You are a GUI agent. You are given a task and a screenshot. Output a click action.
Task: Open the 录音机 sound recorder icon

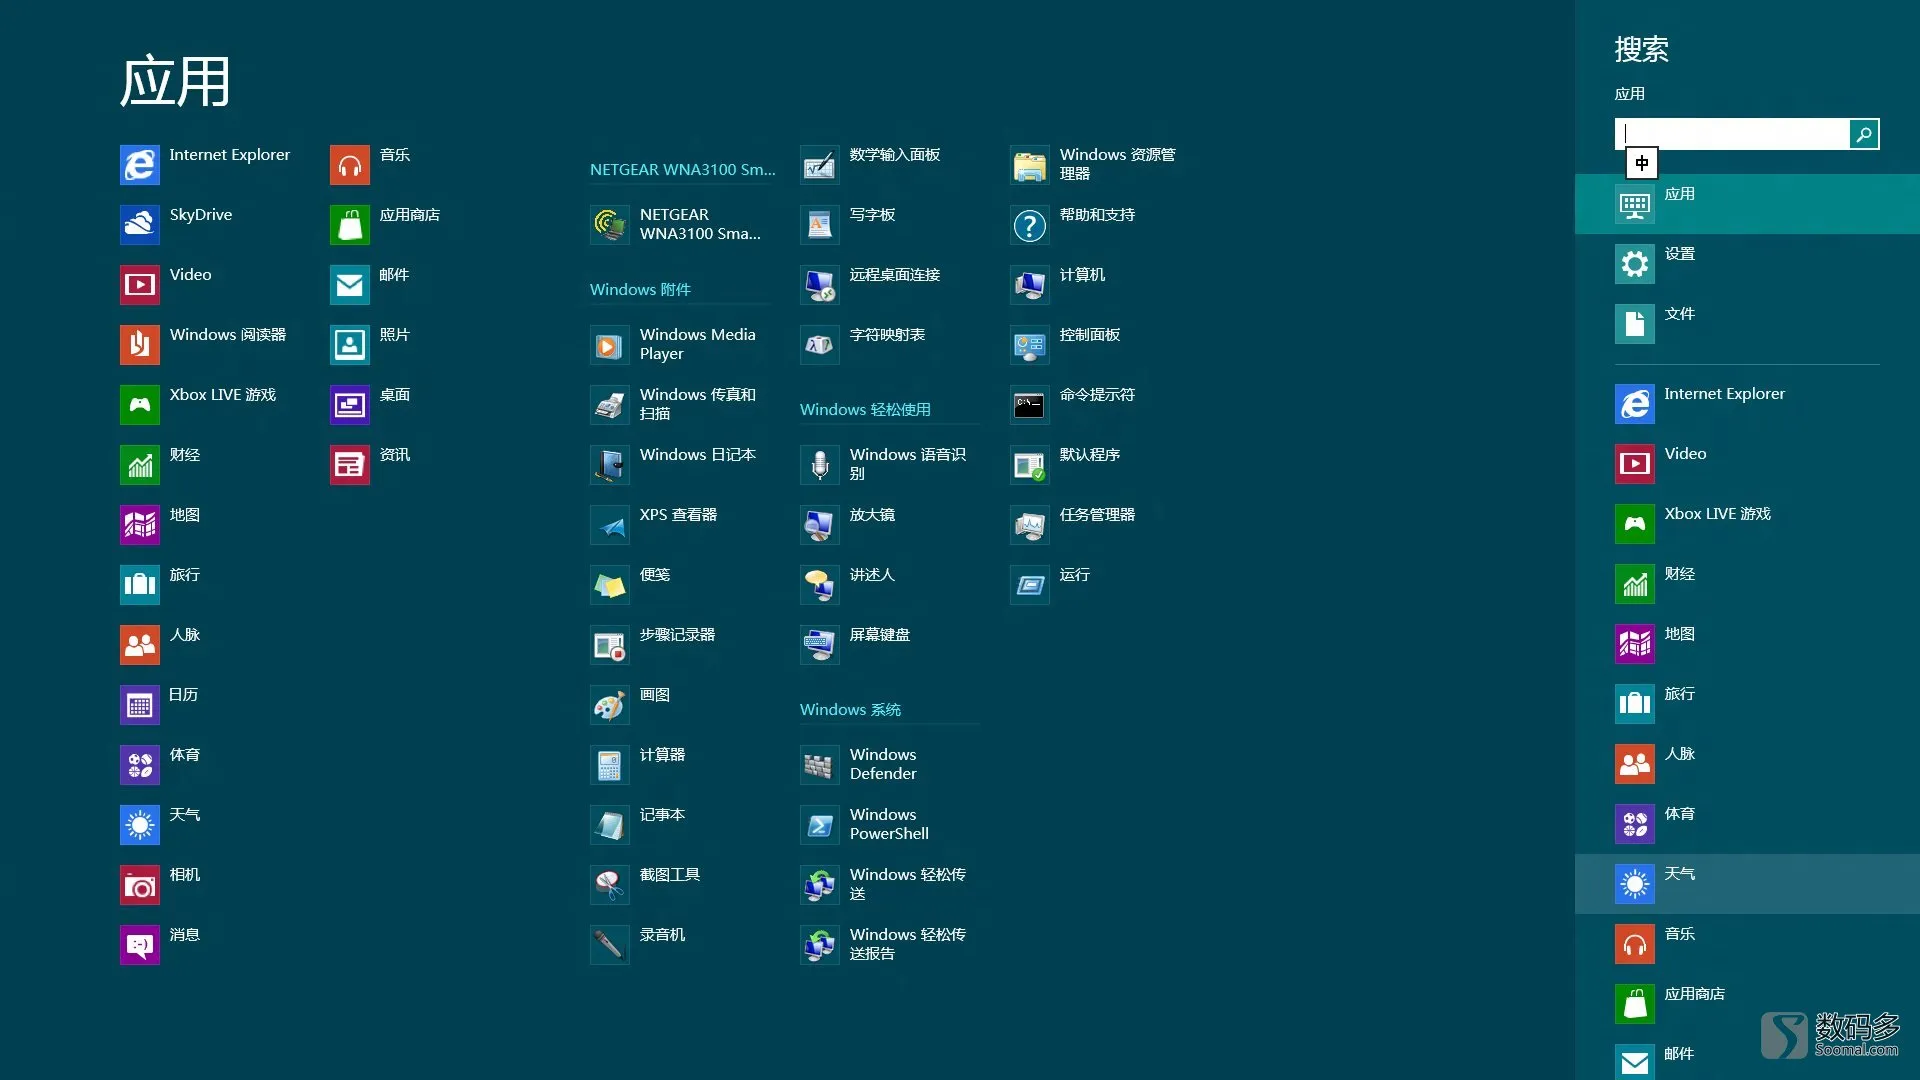point(610,945)
